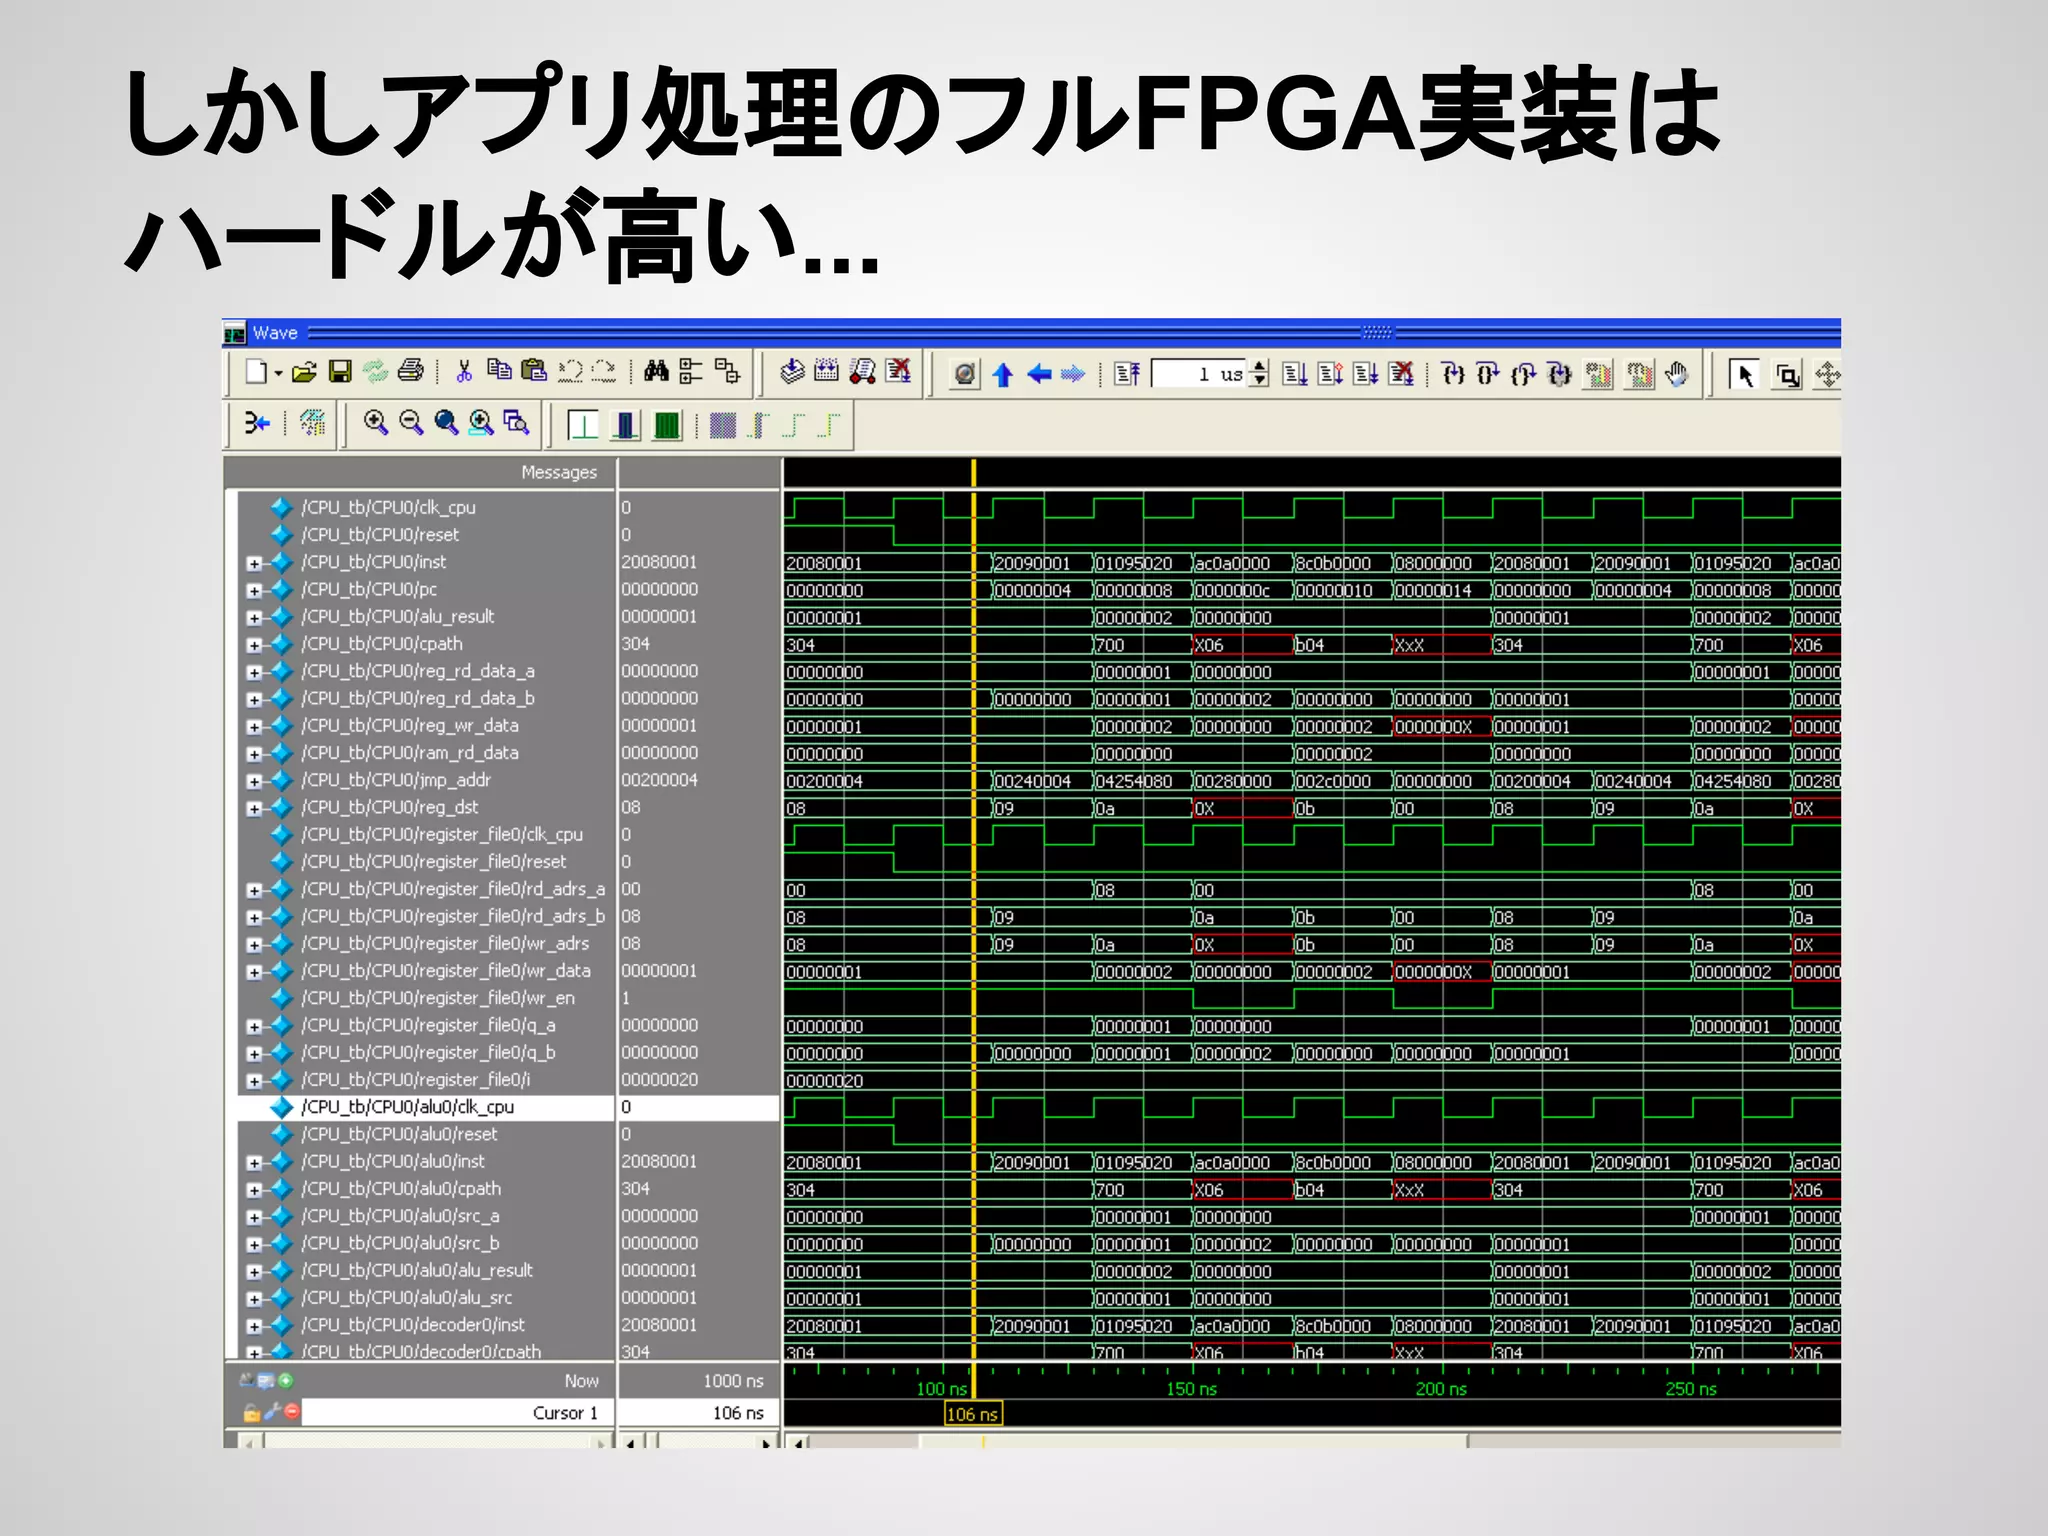
Task: Click the left scroll arrow under signal names
Action: [249, 1441]
